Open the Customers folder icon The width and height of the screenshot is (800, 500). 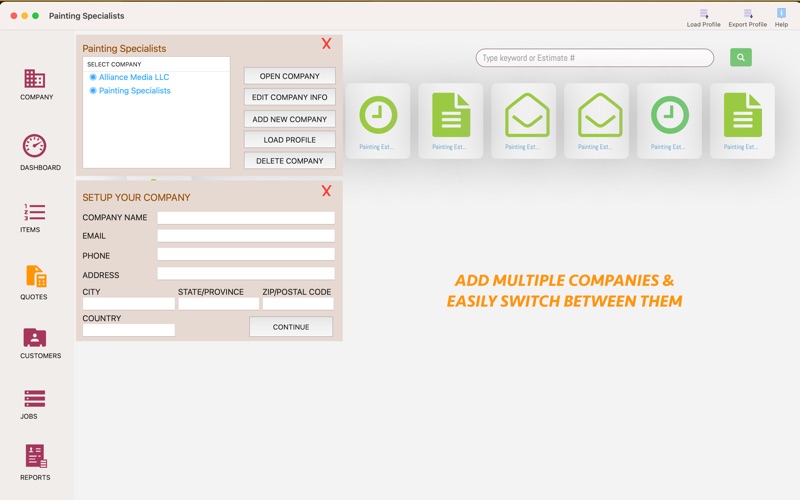35,338
